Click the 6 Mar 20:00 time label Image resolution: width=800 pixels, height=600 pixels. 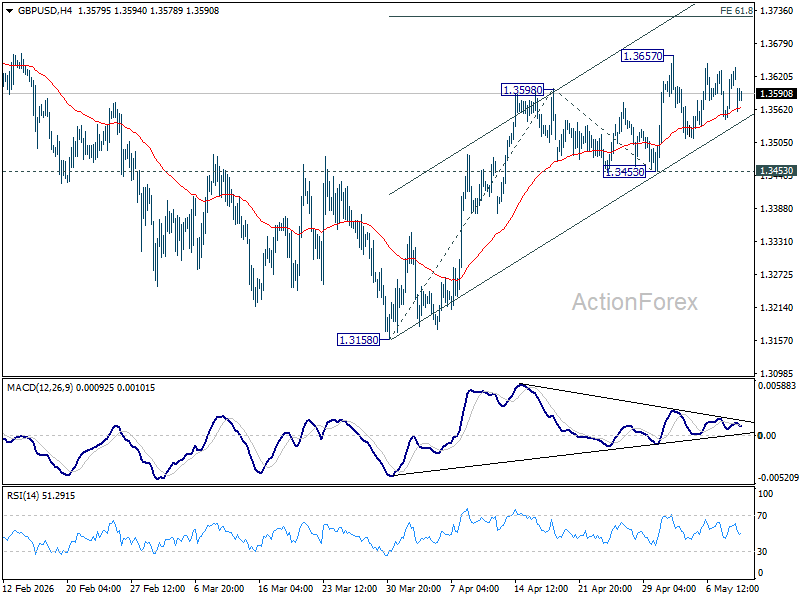coord(219,589)
